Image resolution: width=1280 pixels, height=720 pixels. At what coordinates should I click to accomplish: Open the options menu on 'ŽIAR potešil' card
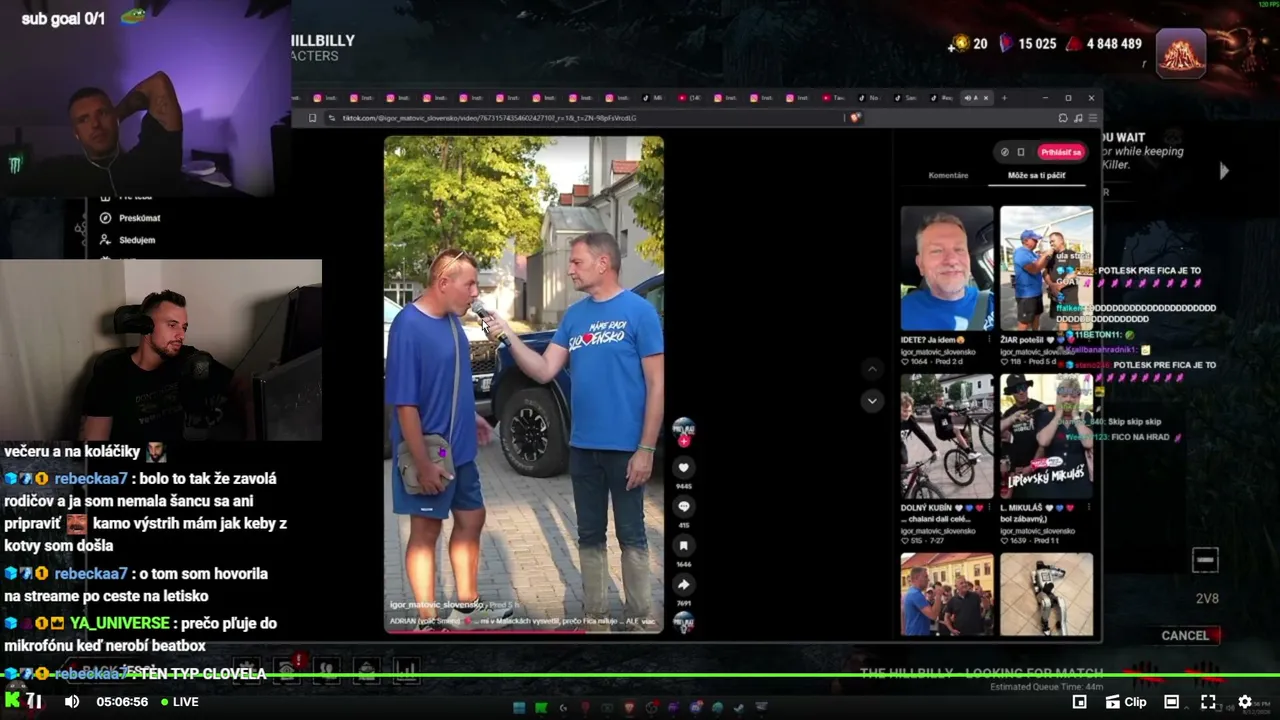[1088, 340]
